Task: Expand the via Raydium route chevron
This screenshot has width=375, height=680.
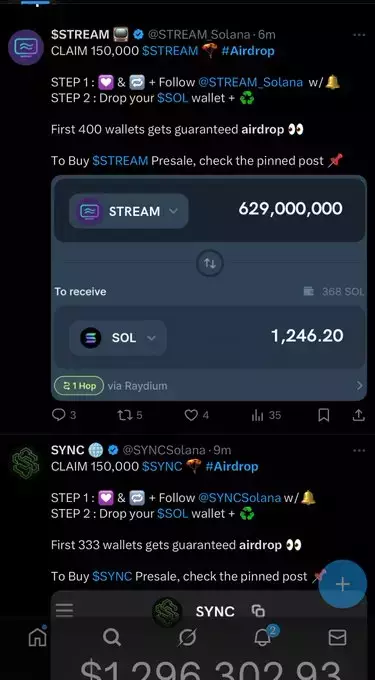Action: 359,386
